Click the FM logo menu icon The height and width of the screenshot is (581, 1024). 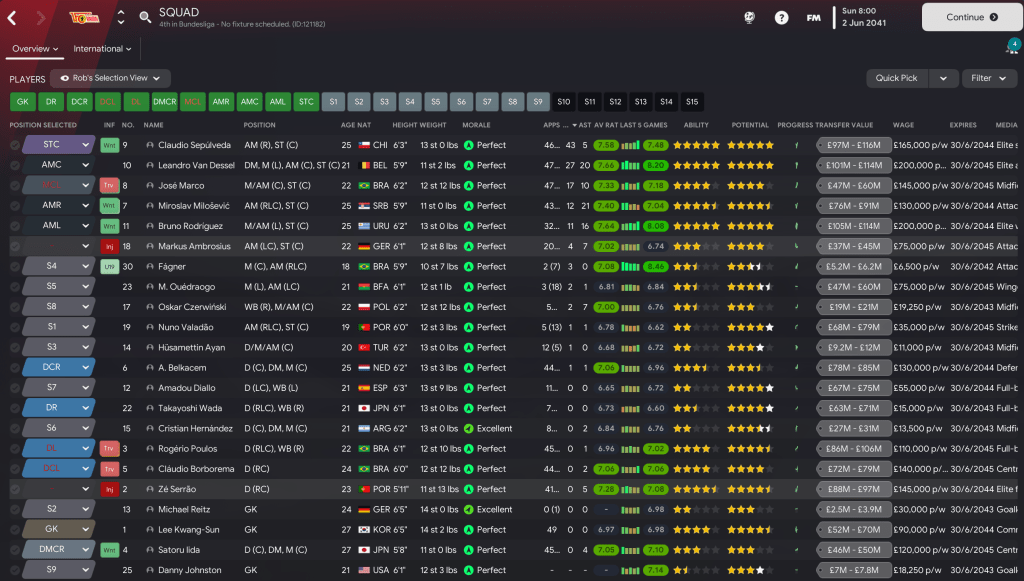(x=813, y=17)
